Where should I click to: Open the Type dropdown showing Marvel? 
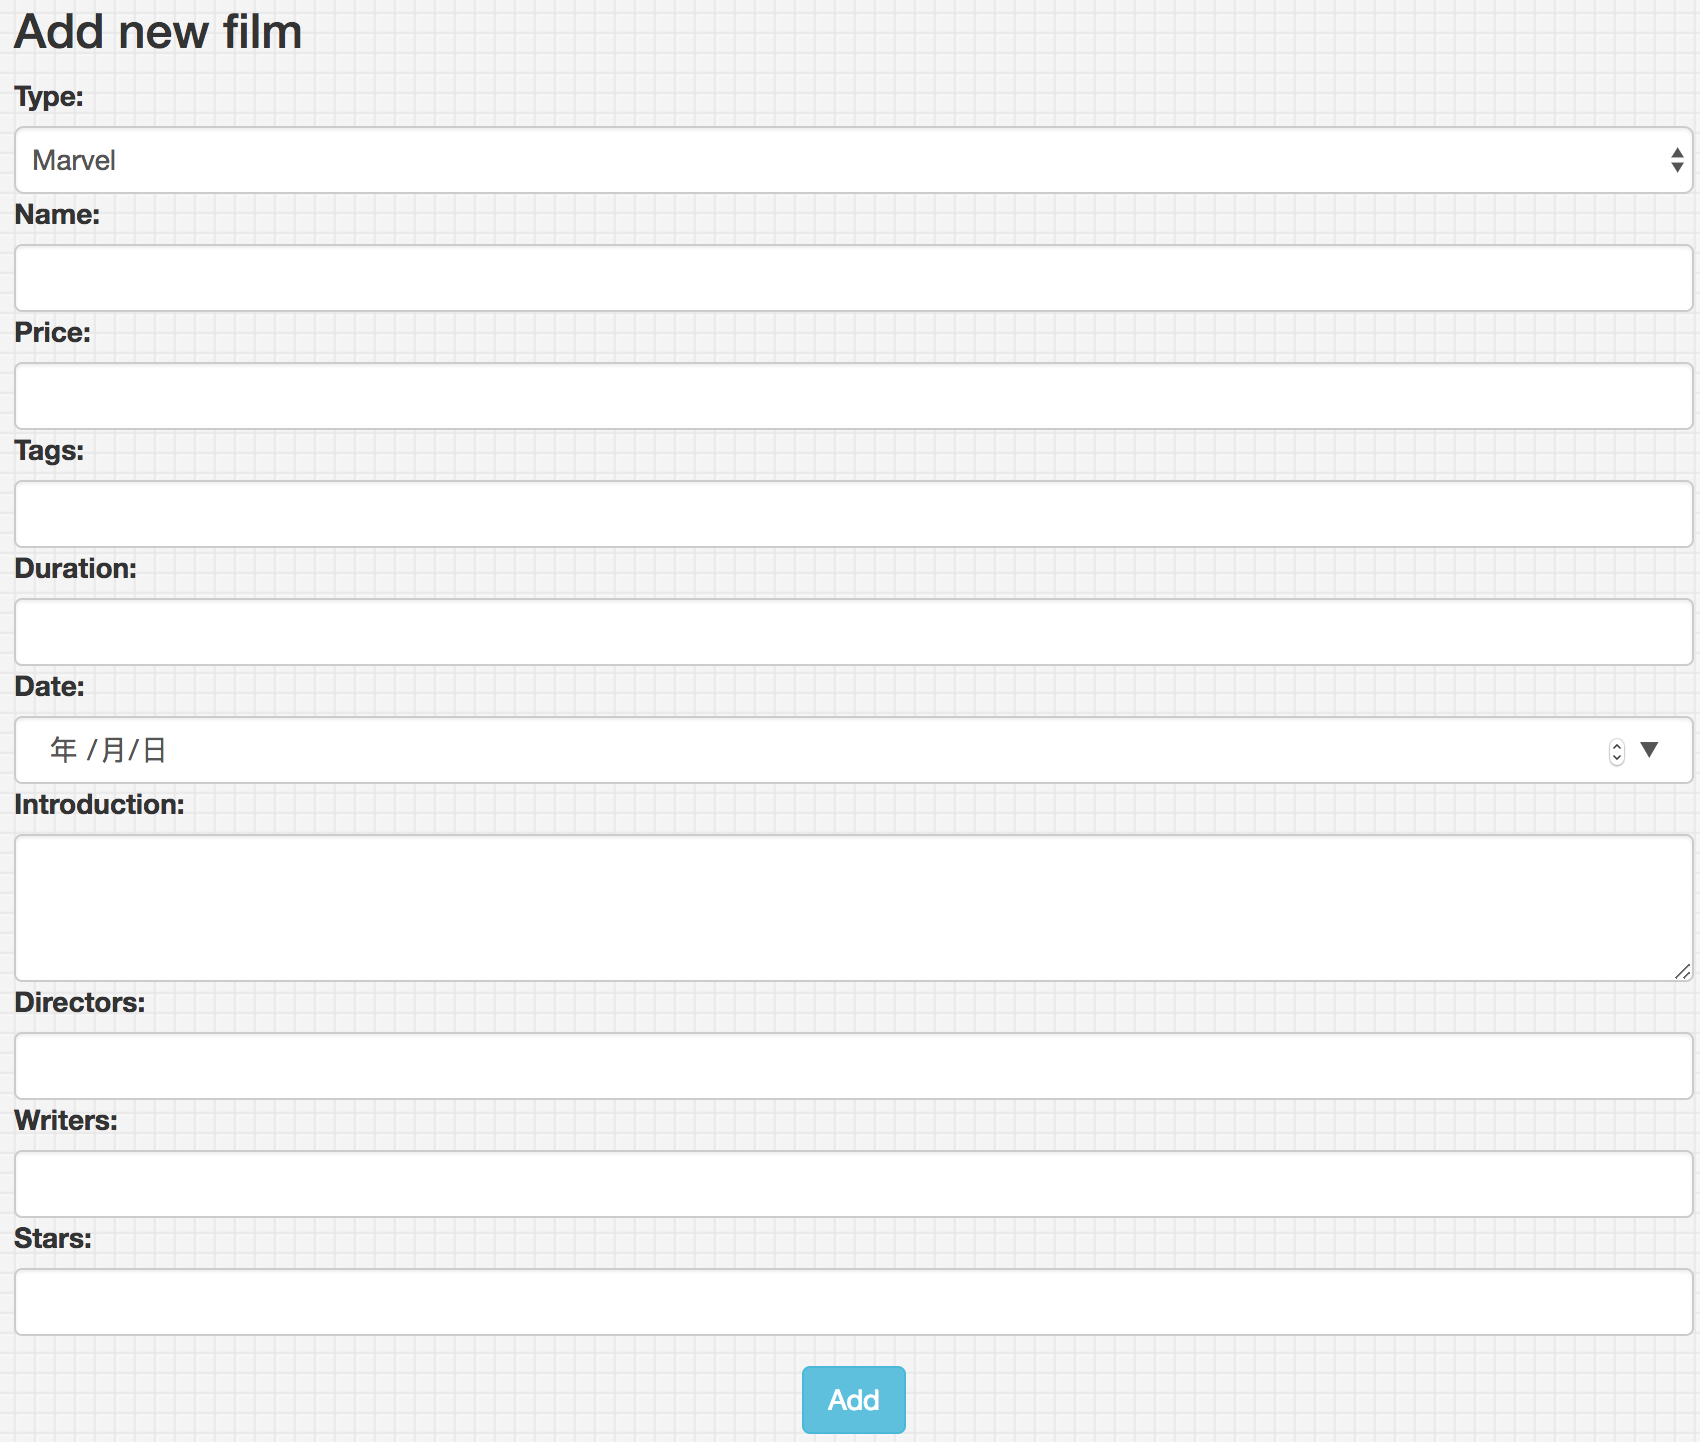click(853, 160)
